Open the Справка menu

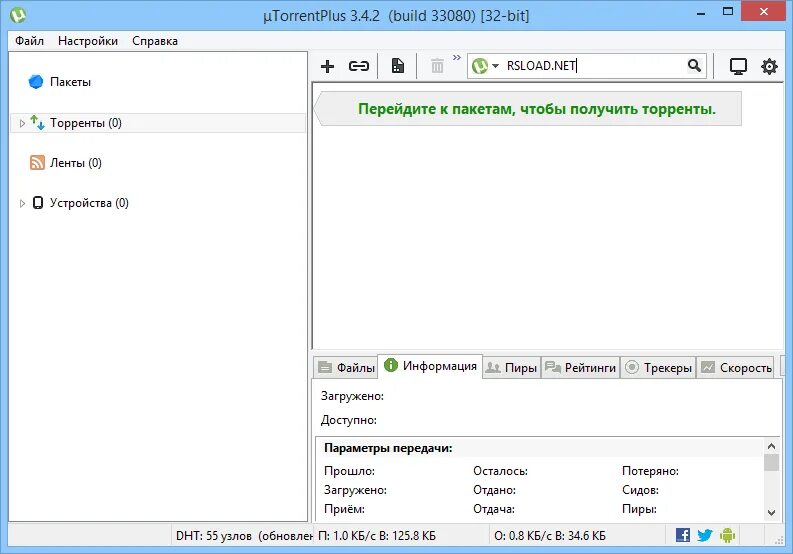[x=155, y=41]
